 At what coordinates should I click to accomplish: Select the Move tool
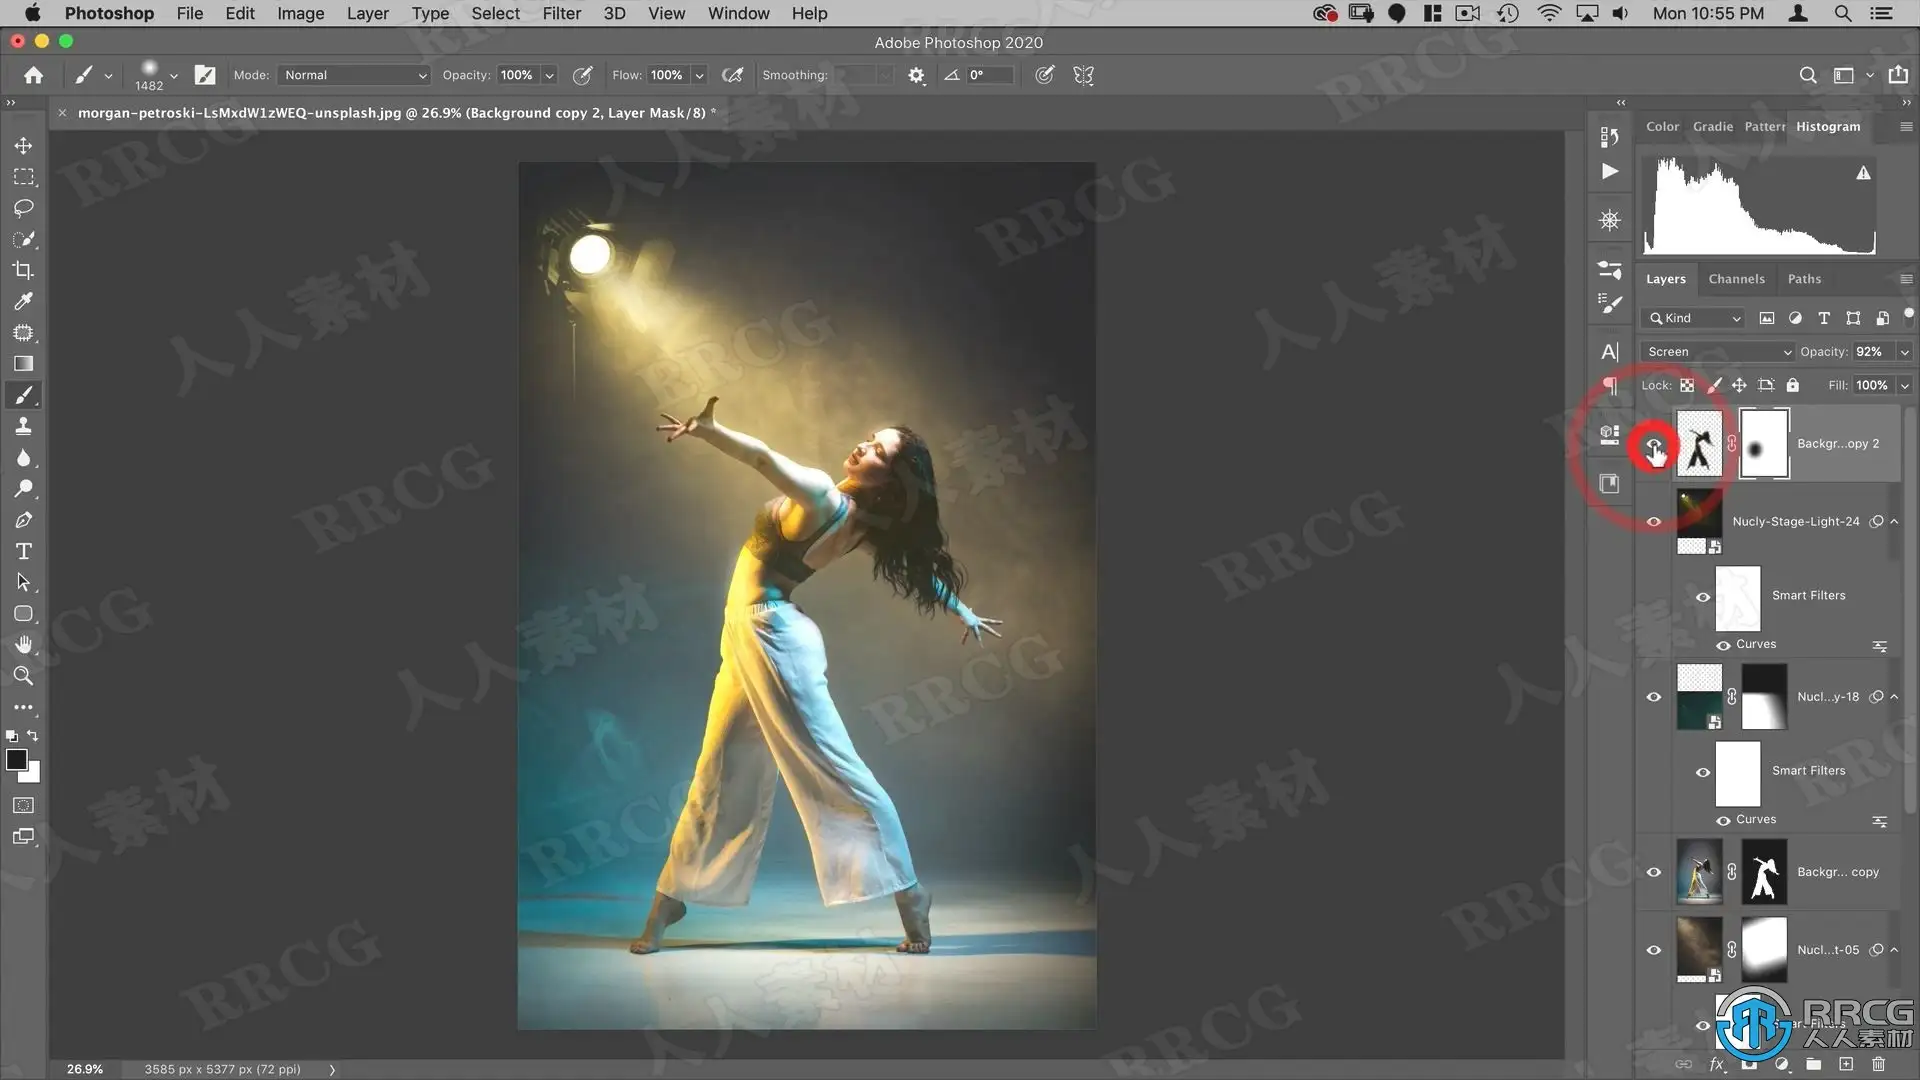tap(23, 146)
